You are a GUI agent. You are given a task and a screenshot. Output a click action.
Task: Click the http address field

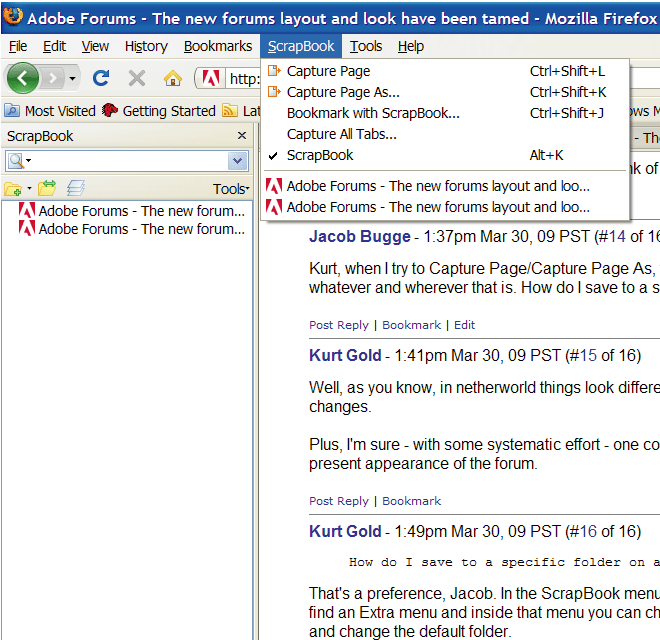[245, 79]
